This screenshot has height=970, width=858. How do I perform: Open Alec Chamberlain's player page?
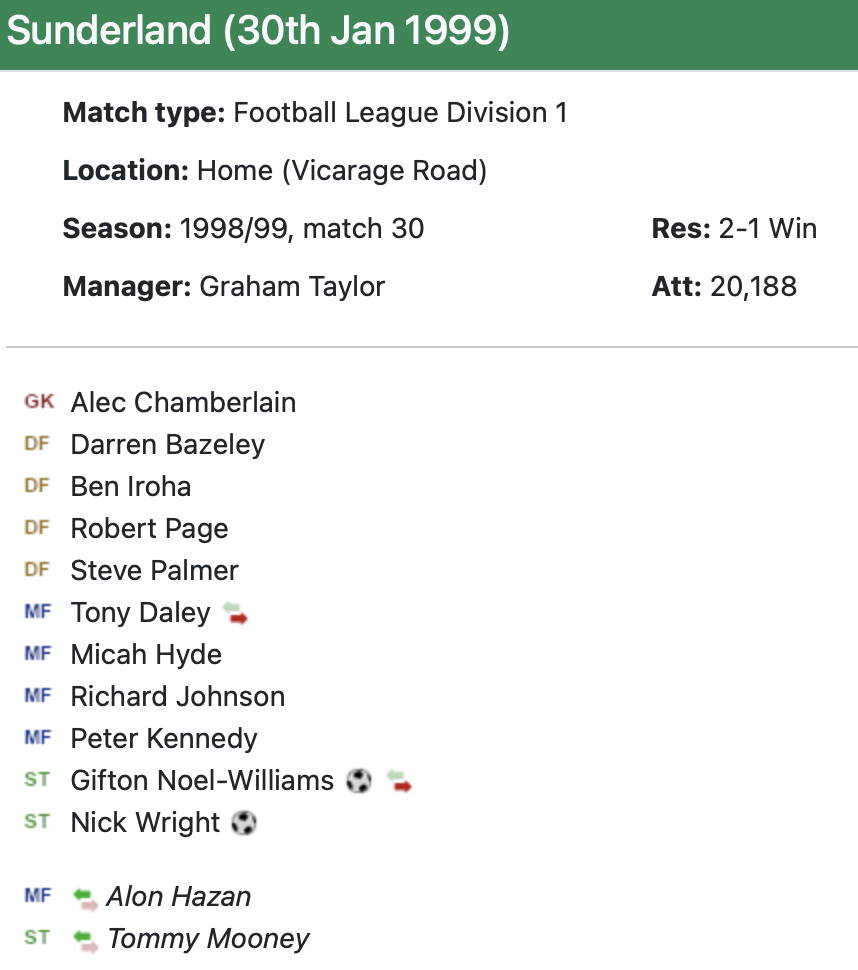click(x=183, y=403)
